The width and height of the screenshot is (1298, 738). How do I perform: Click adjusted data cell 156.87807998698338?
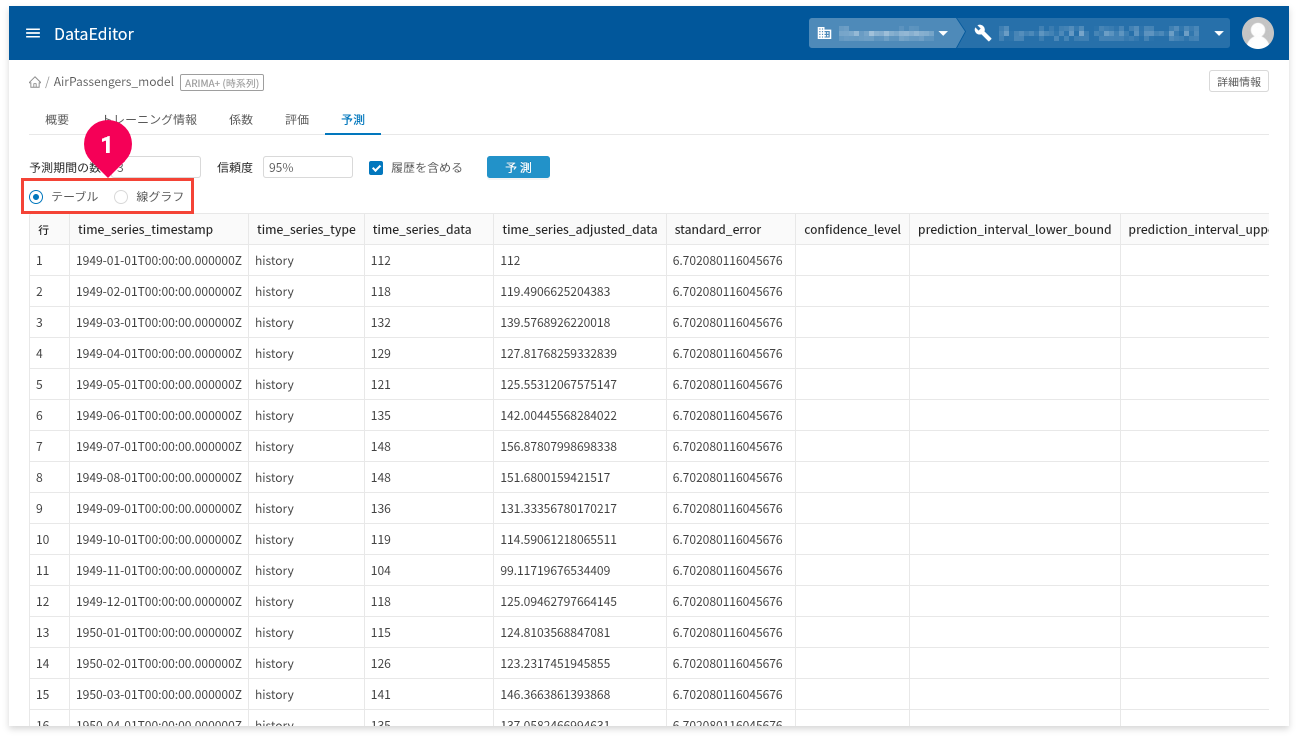(580, 447)
